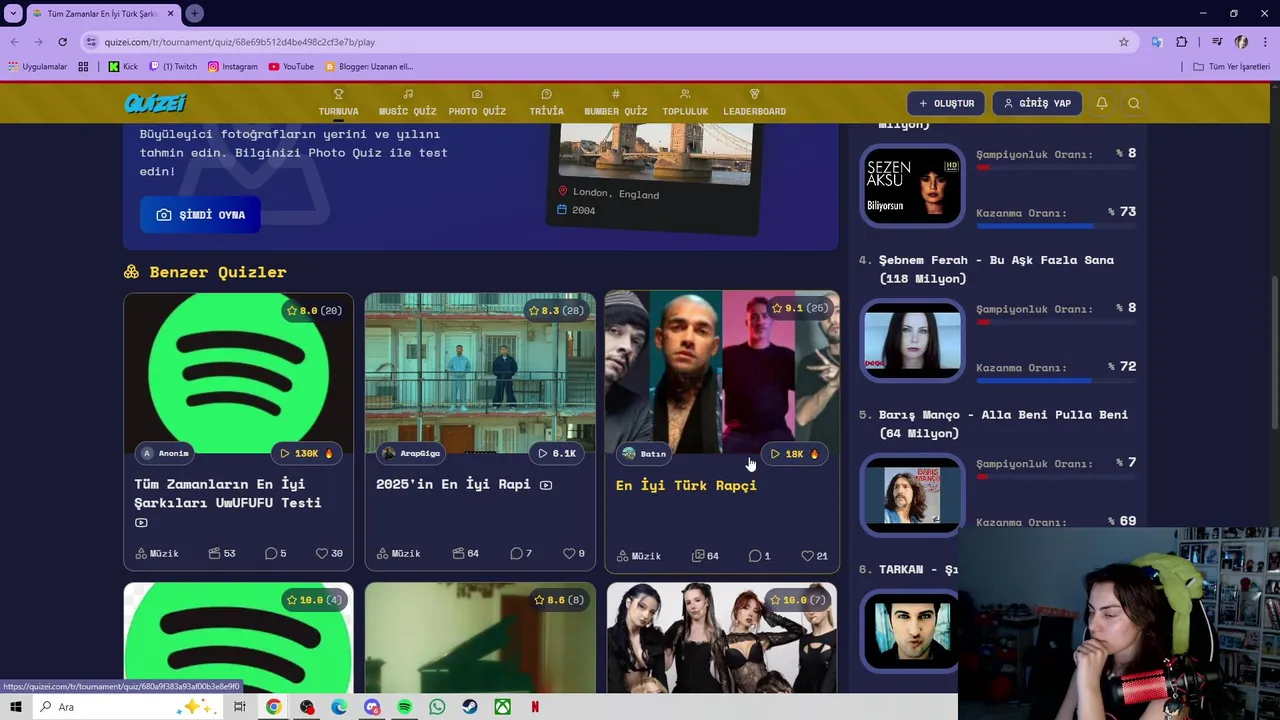Open Tüm Yer İşaretleri bookmarks folder
The height and width of the screenshot is (720, 1280).
[x=1232, y=66]
